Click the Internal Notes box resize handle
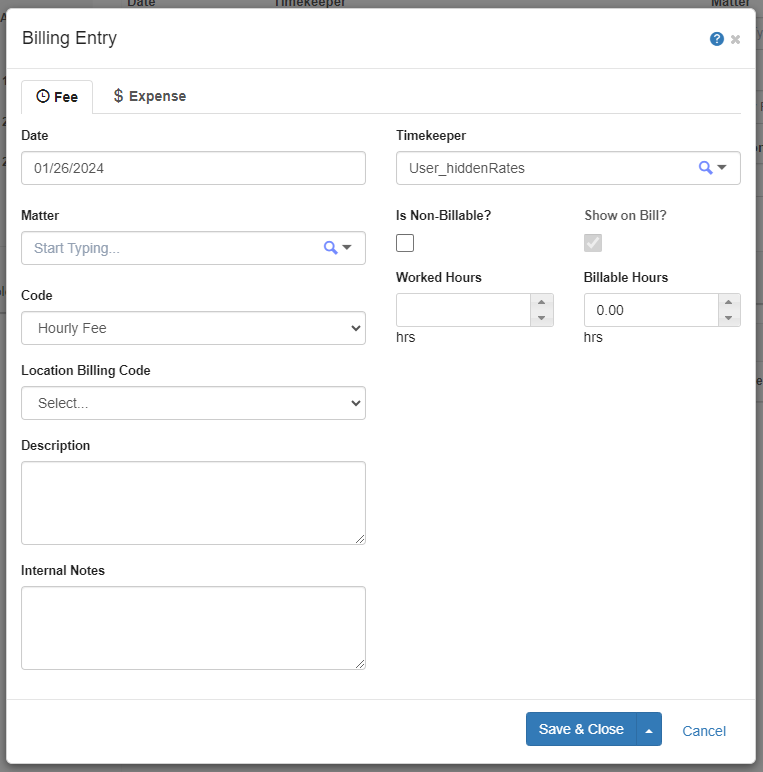The image size is (763, 772). pos(360,664)
